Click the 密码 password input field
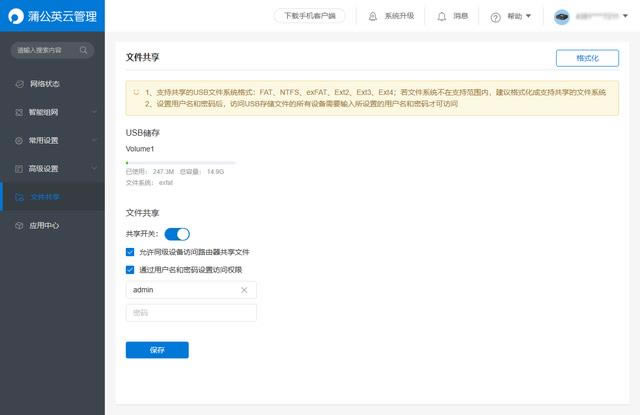640x415 pixels. point(191,313)
